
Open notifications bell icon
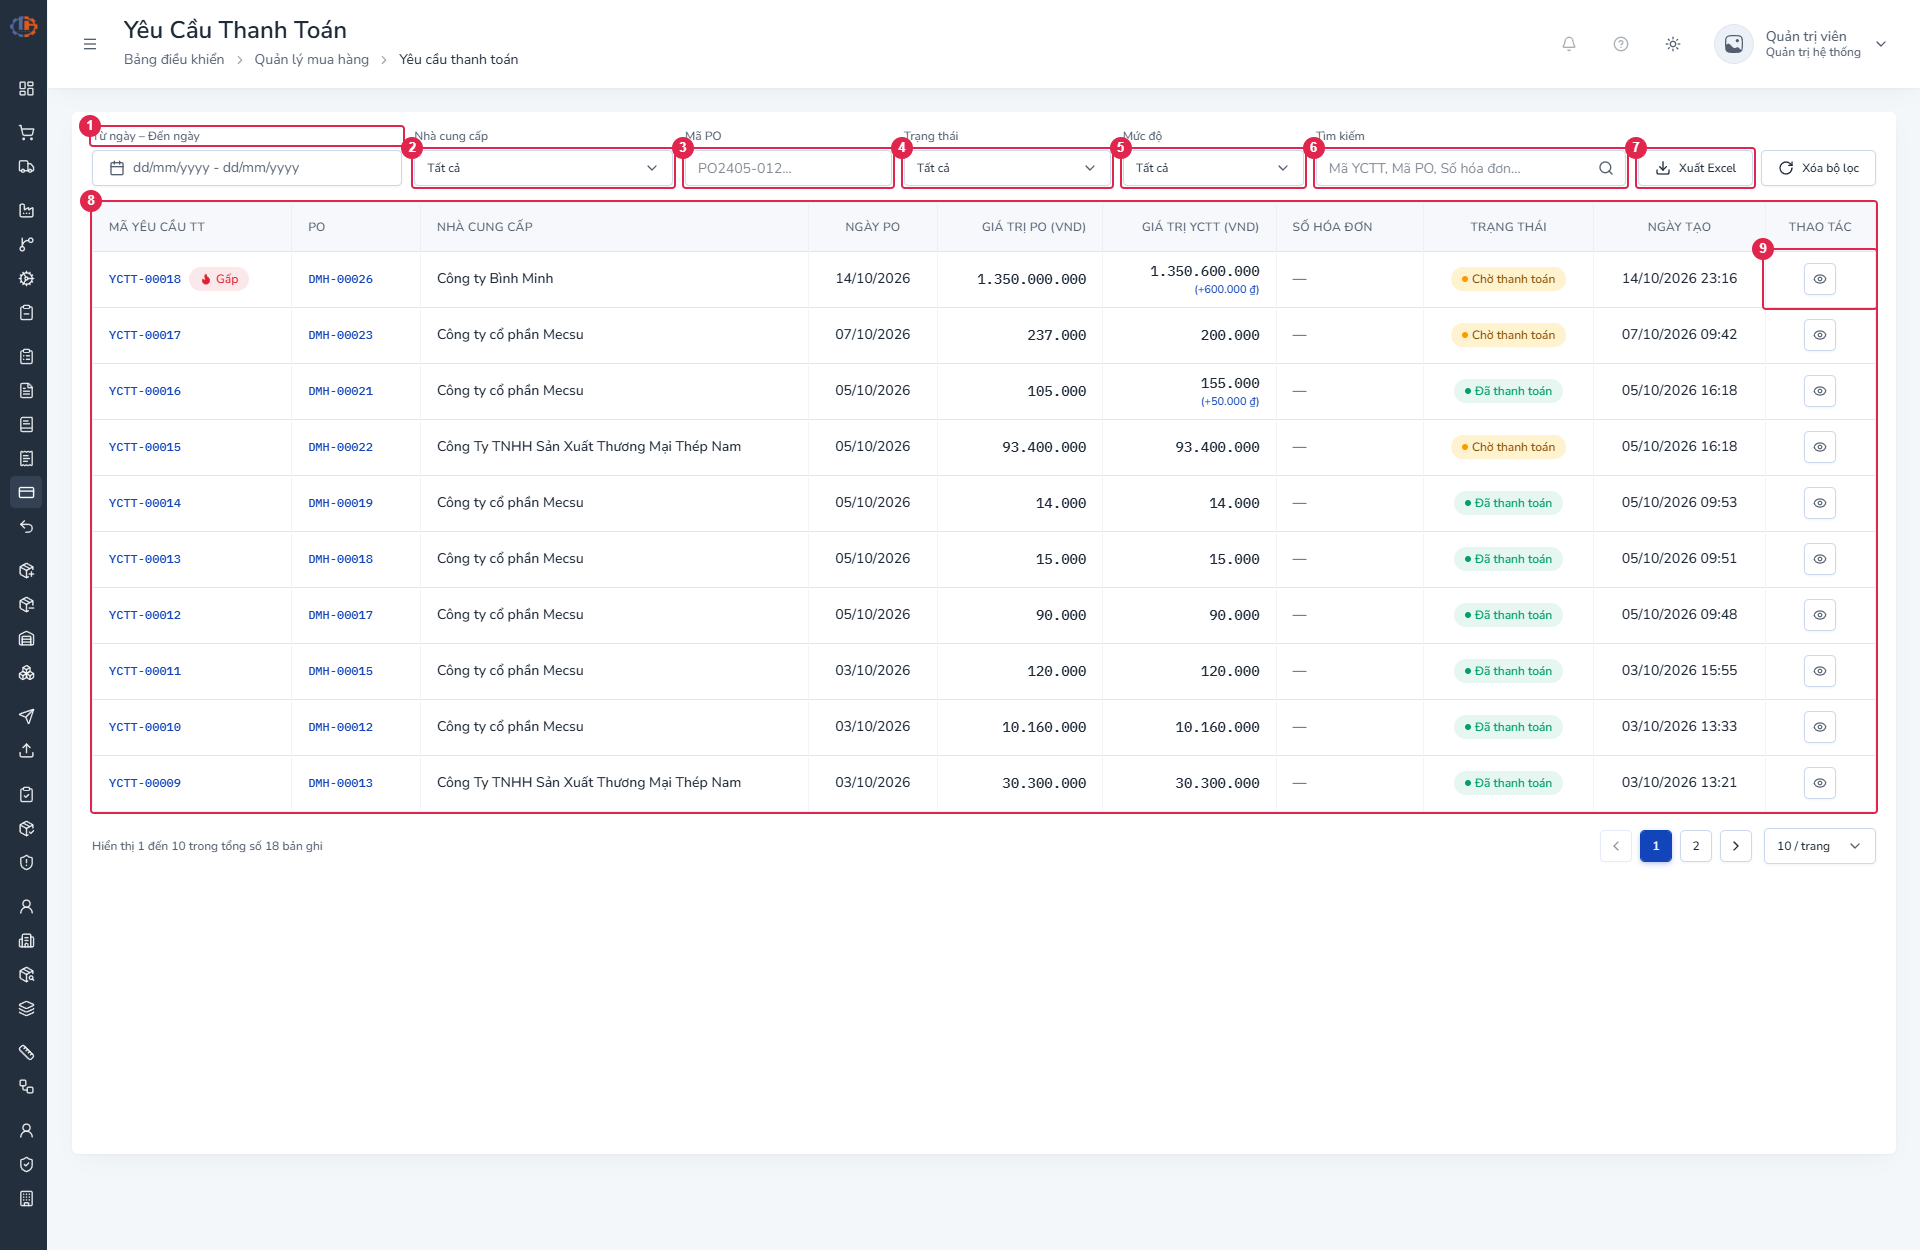1569,44
